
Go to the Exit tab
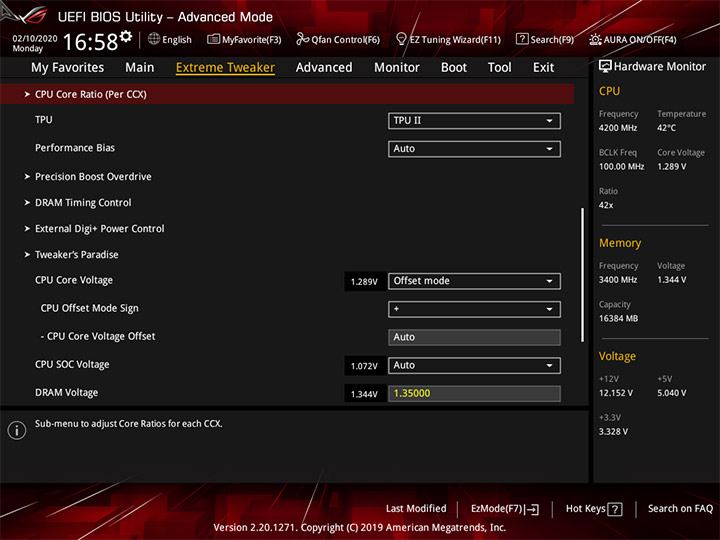tap(543, 68)
